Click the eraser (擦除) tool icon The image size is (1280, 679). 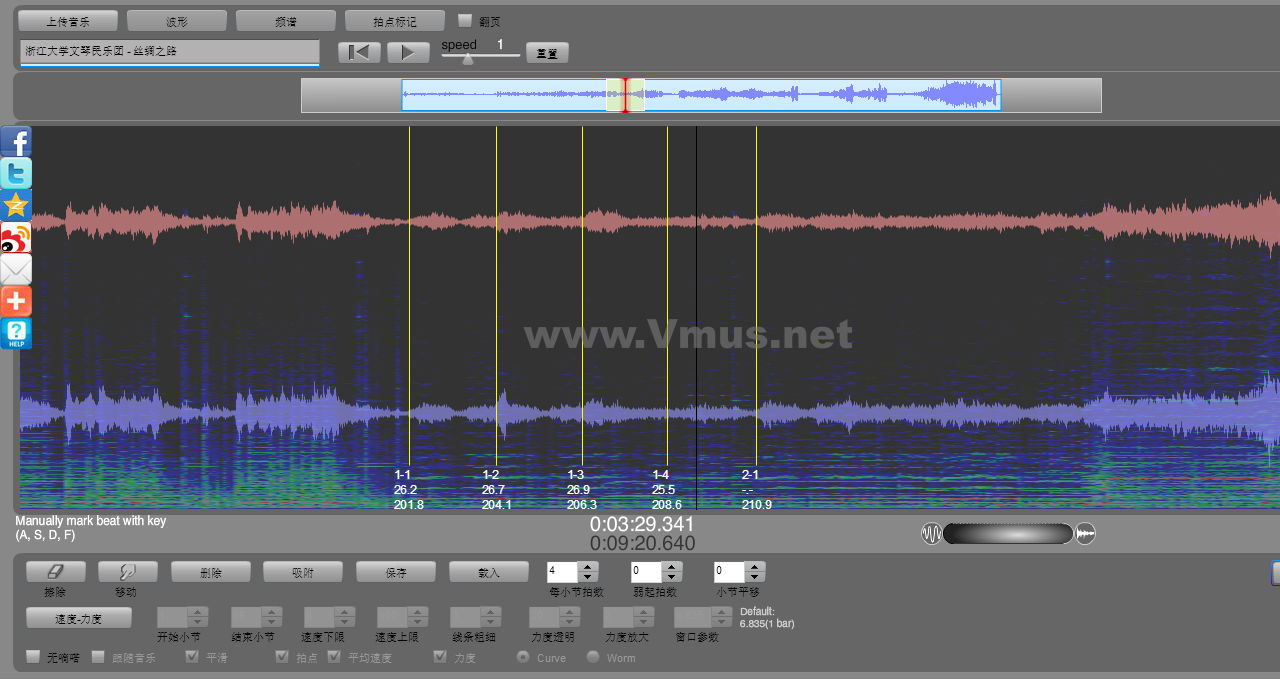click(x=55, y=572)
